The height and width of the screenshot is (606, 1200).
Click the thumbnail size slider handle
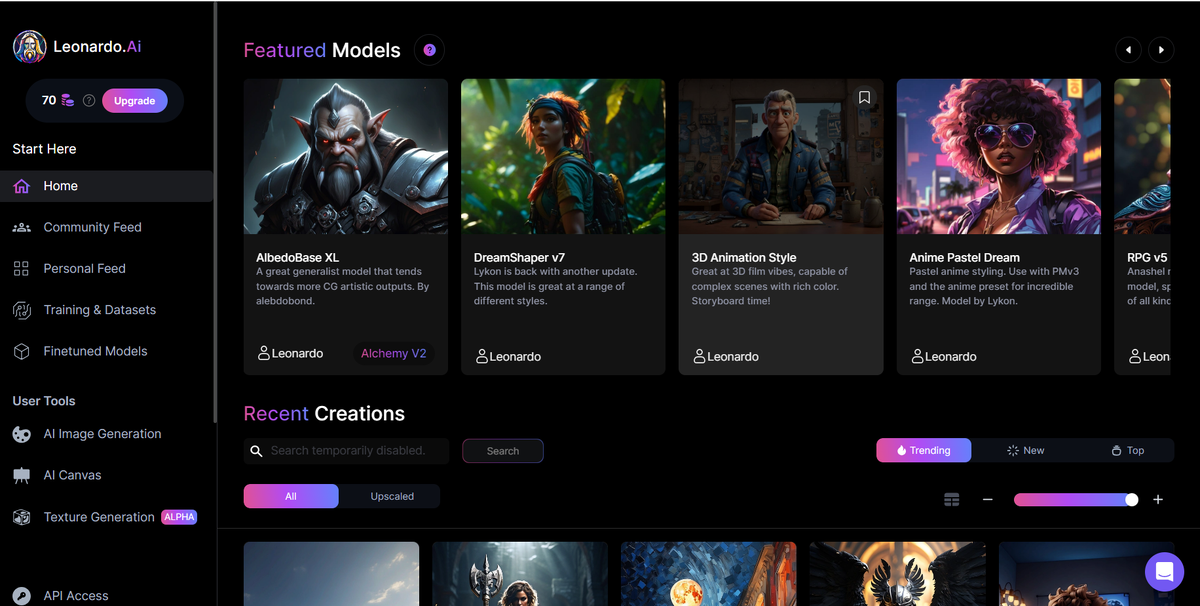coord(1131,499)
